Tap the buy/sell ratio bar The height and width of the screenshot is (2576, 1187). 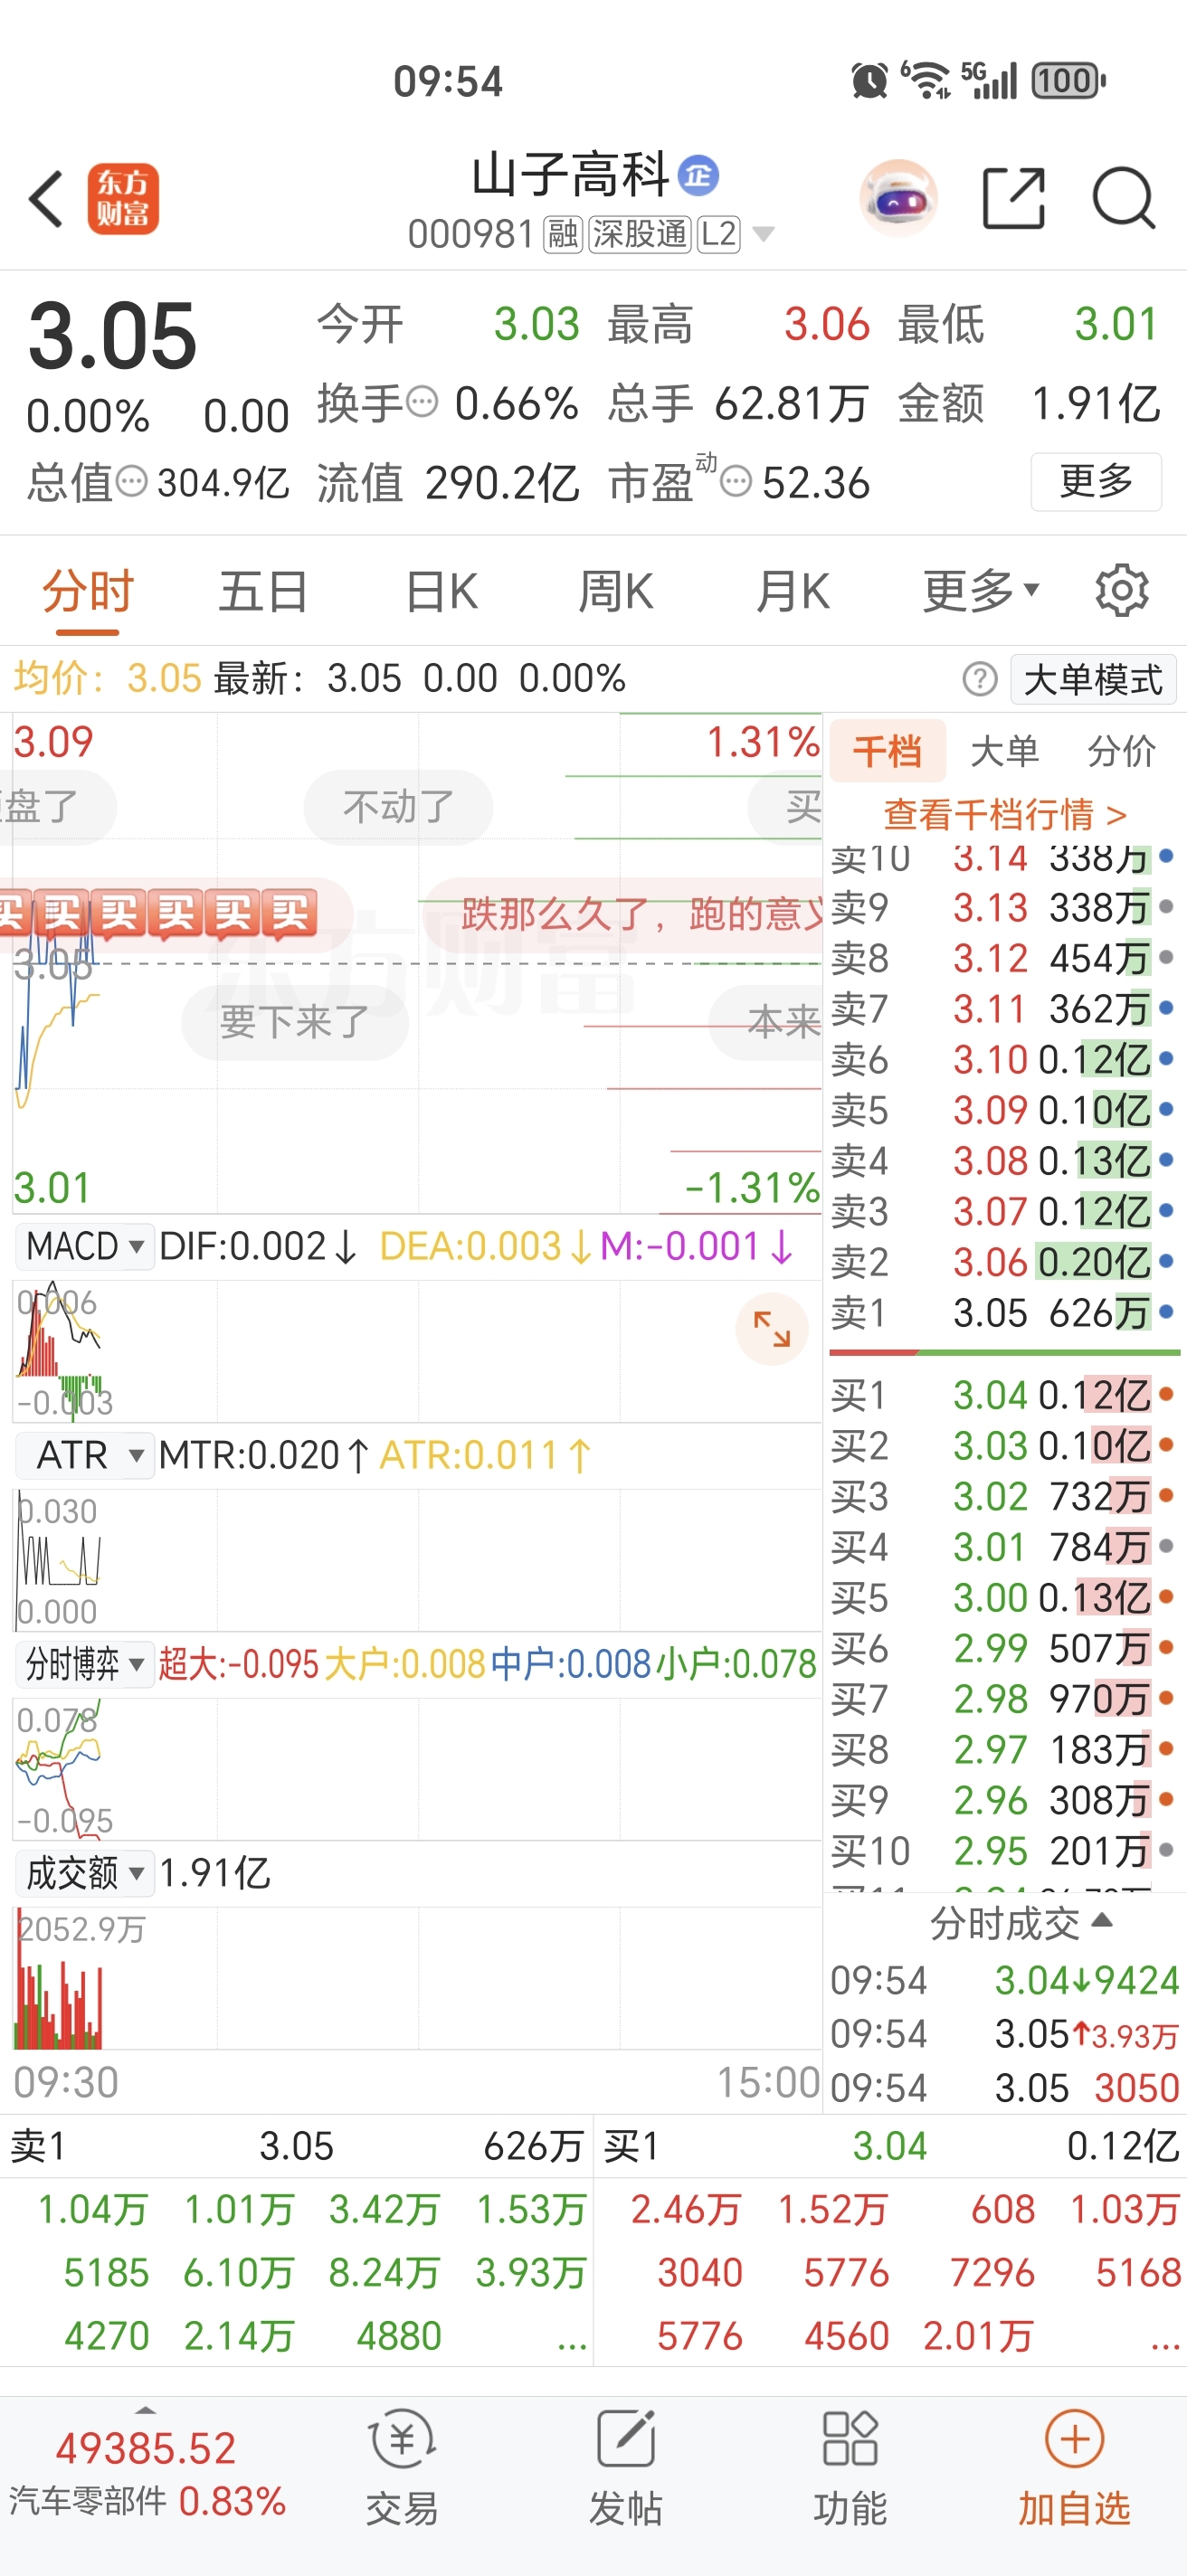pos(1005,1353)
